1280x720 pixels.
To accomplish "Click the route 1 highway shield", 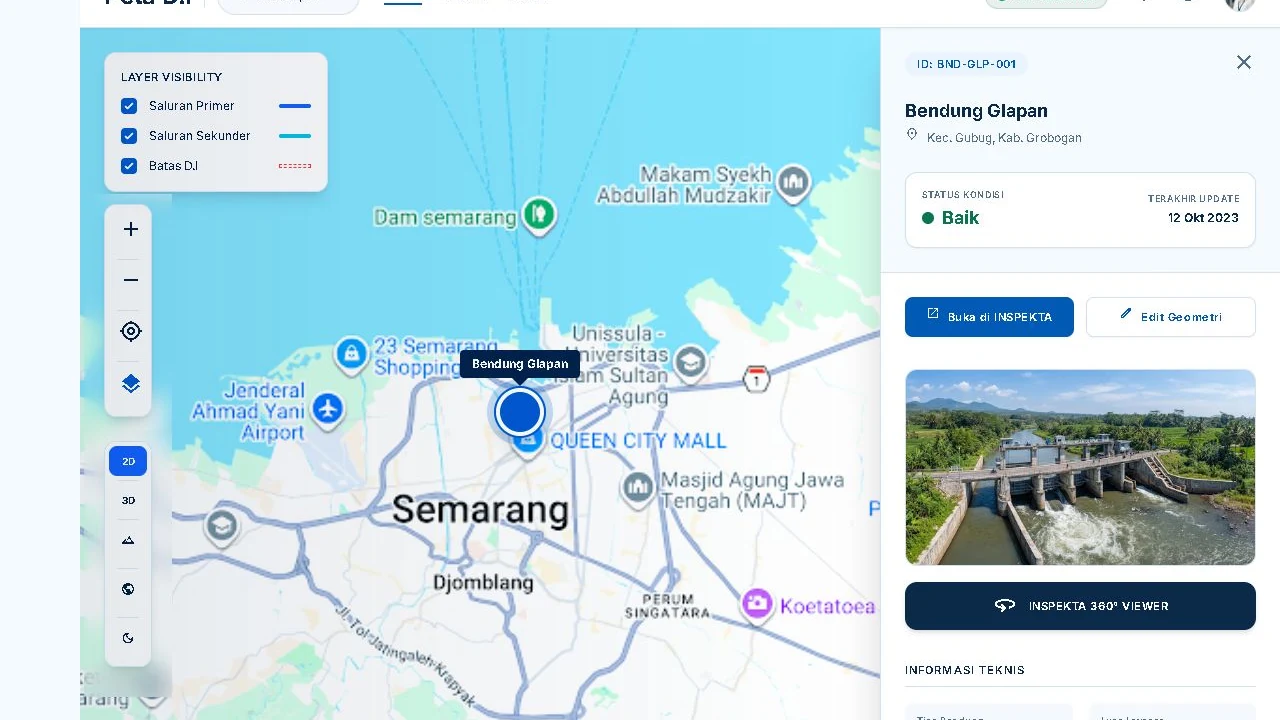I will 757,379.
